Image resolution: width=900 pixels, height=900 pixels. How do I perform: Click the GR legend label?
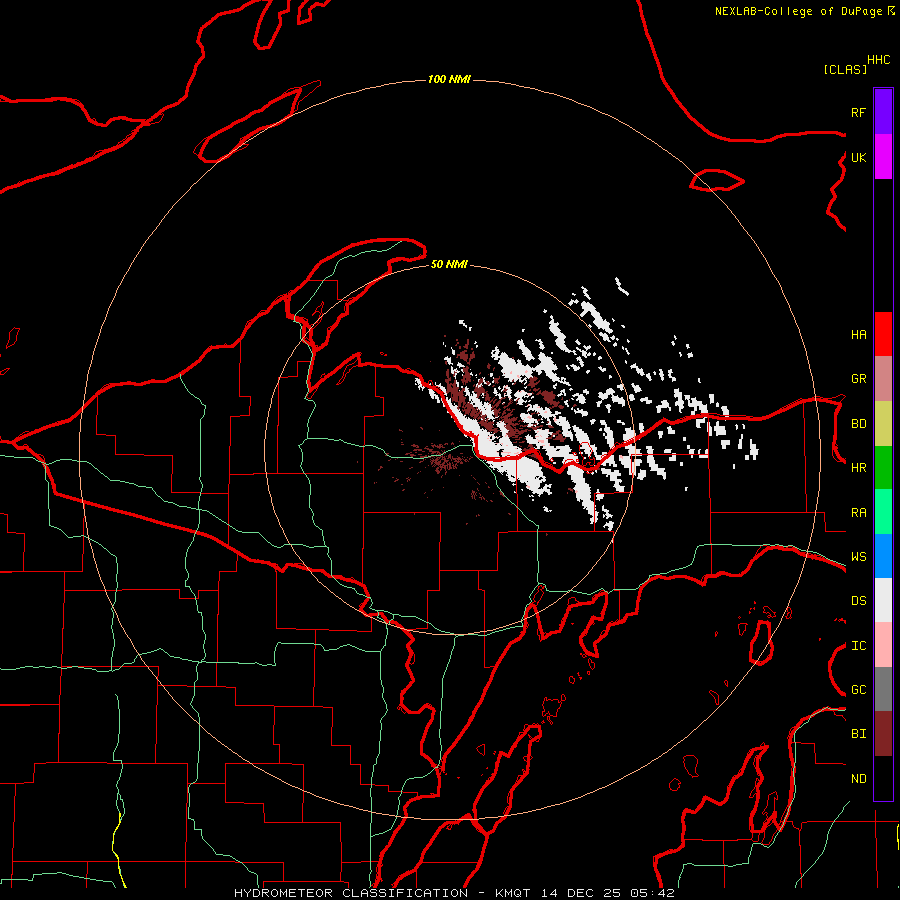click(x=858, y=379)
